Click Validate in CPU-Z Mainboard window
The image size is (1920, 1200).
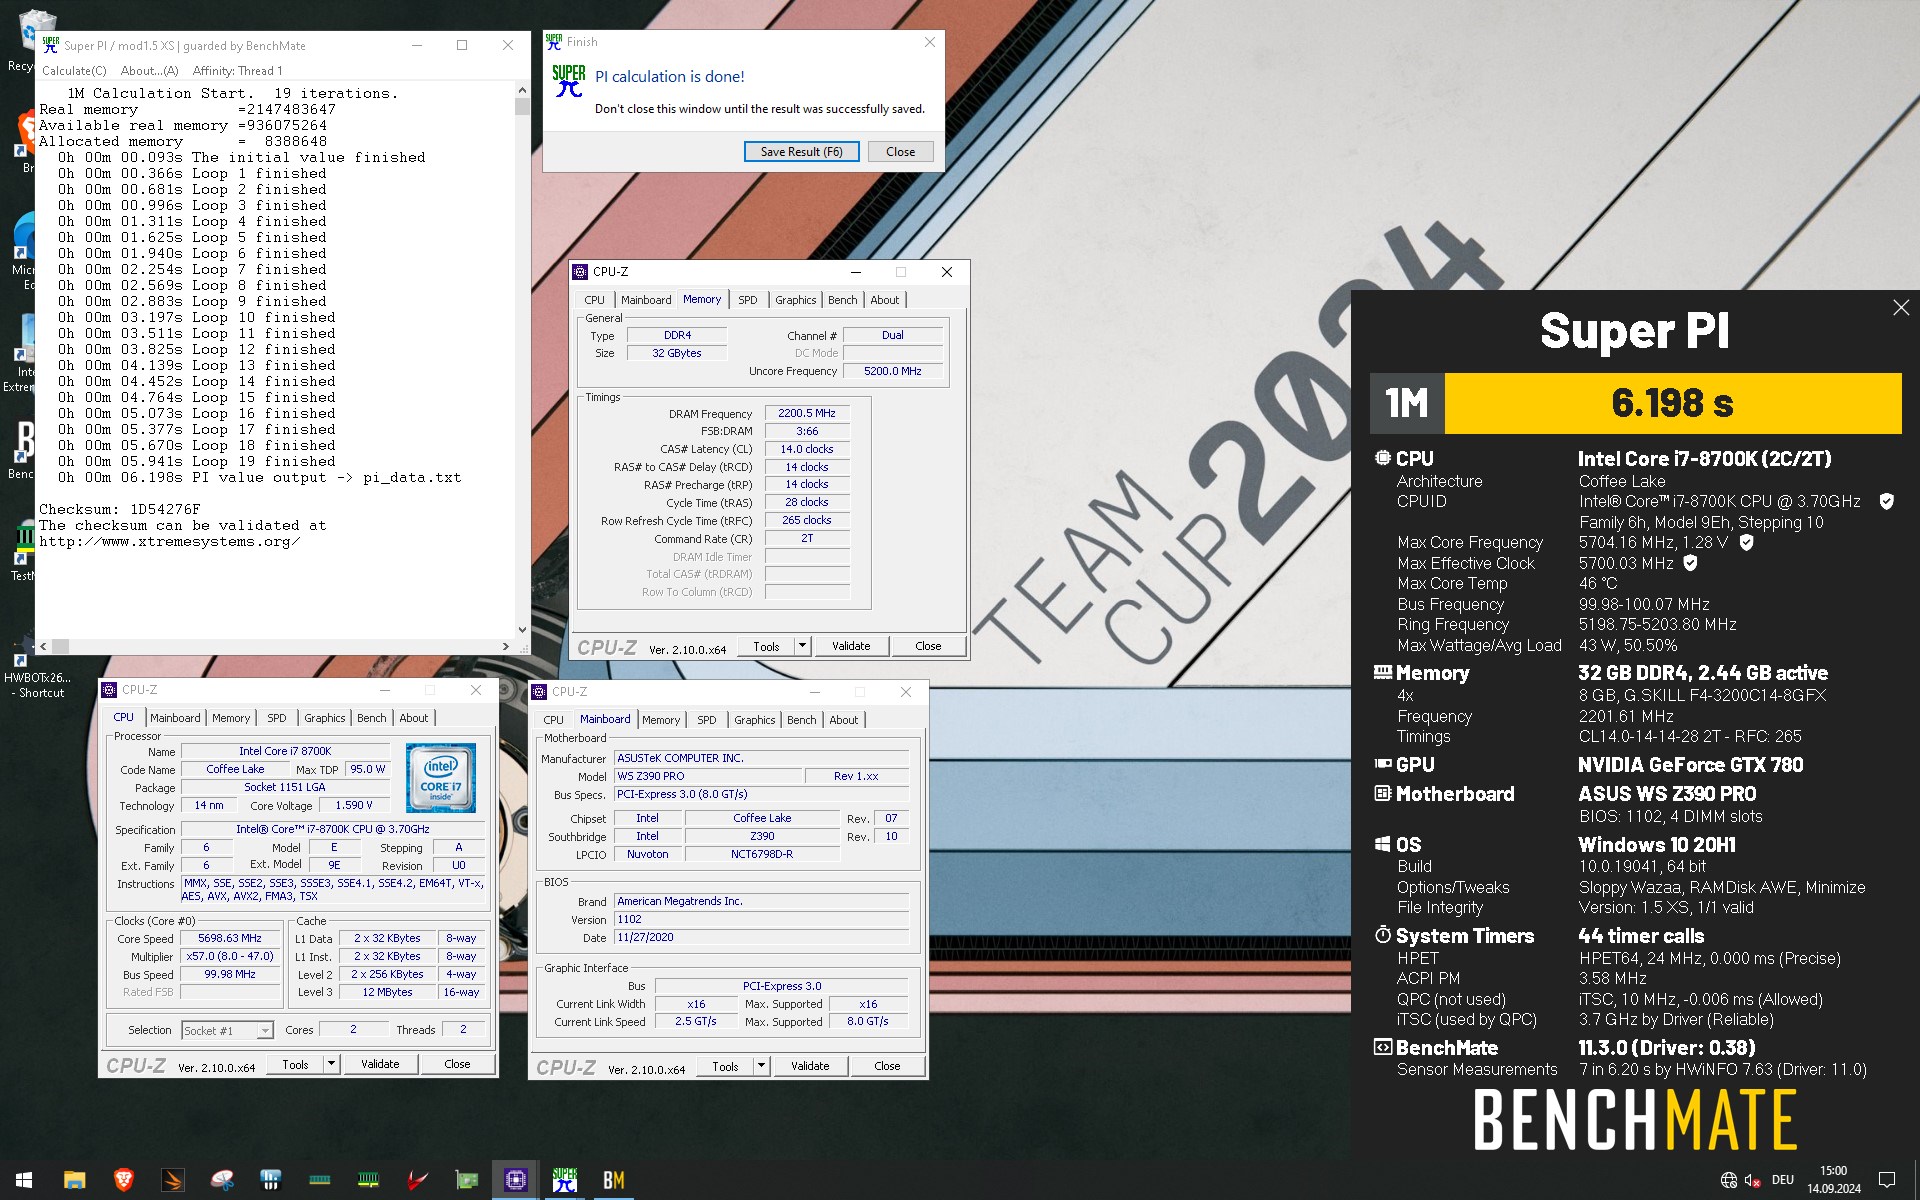810,1066
